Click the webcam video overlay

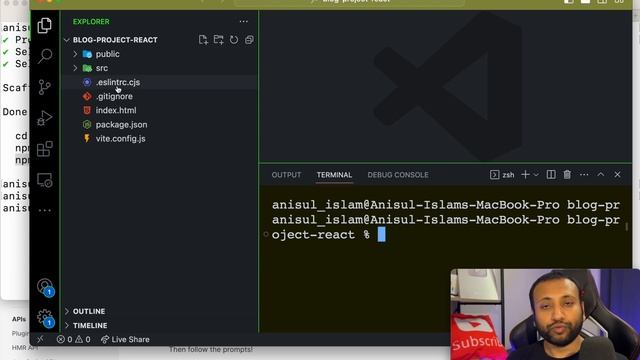[545, 314]
